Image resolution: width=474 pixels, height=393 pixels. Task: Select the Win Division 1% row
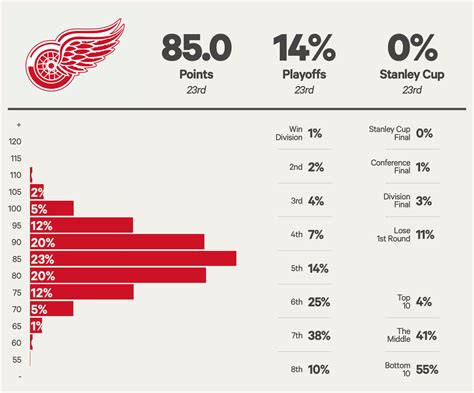[x=304, y=133]
